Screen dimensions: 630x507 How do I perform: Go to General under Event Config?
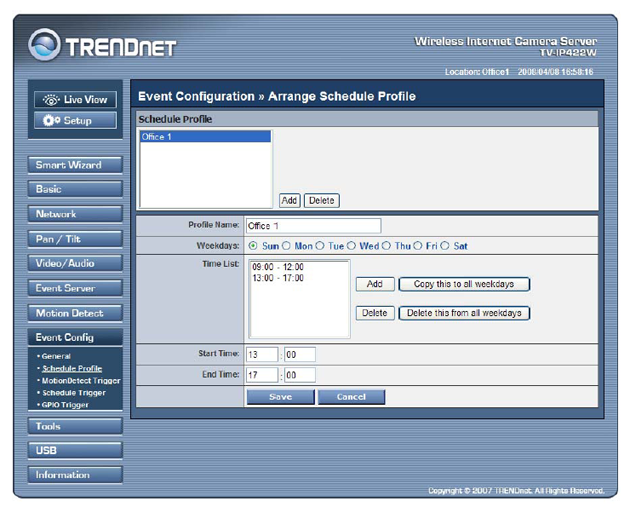click(56, 356)
